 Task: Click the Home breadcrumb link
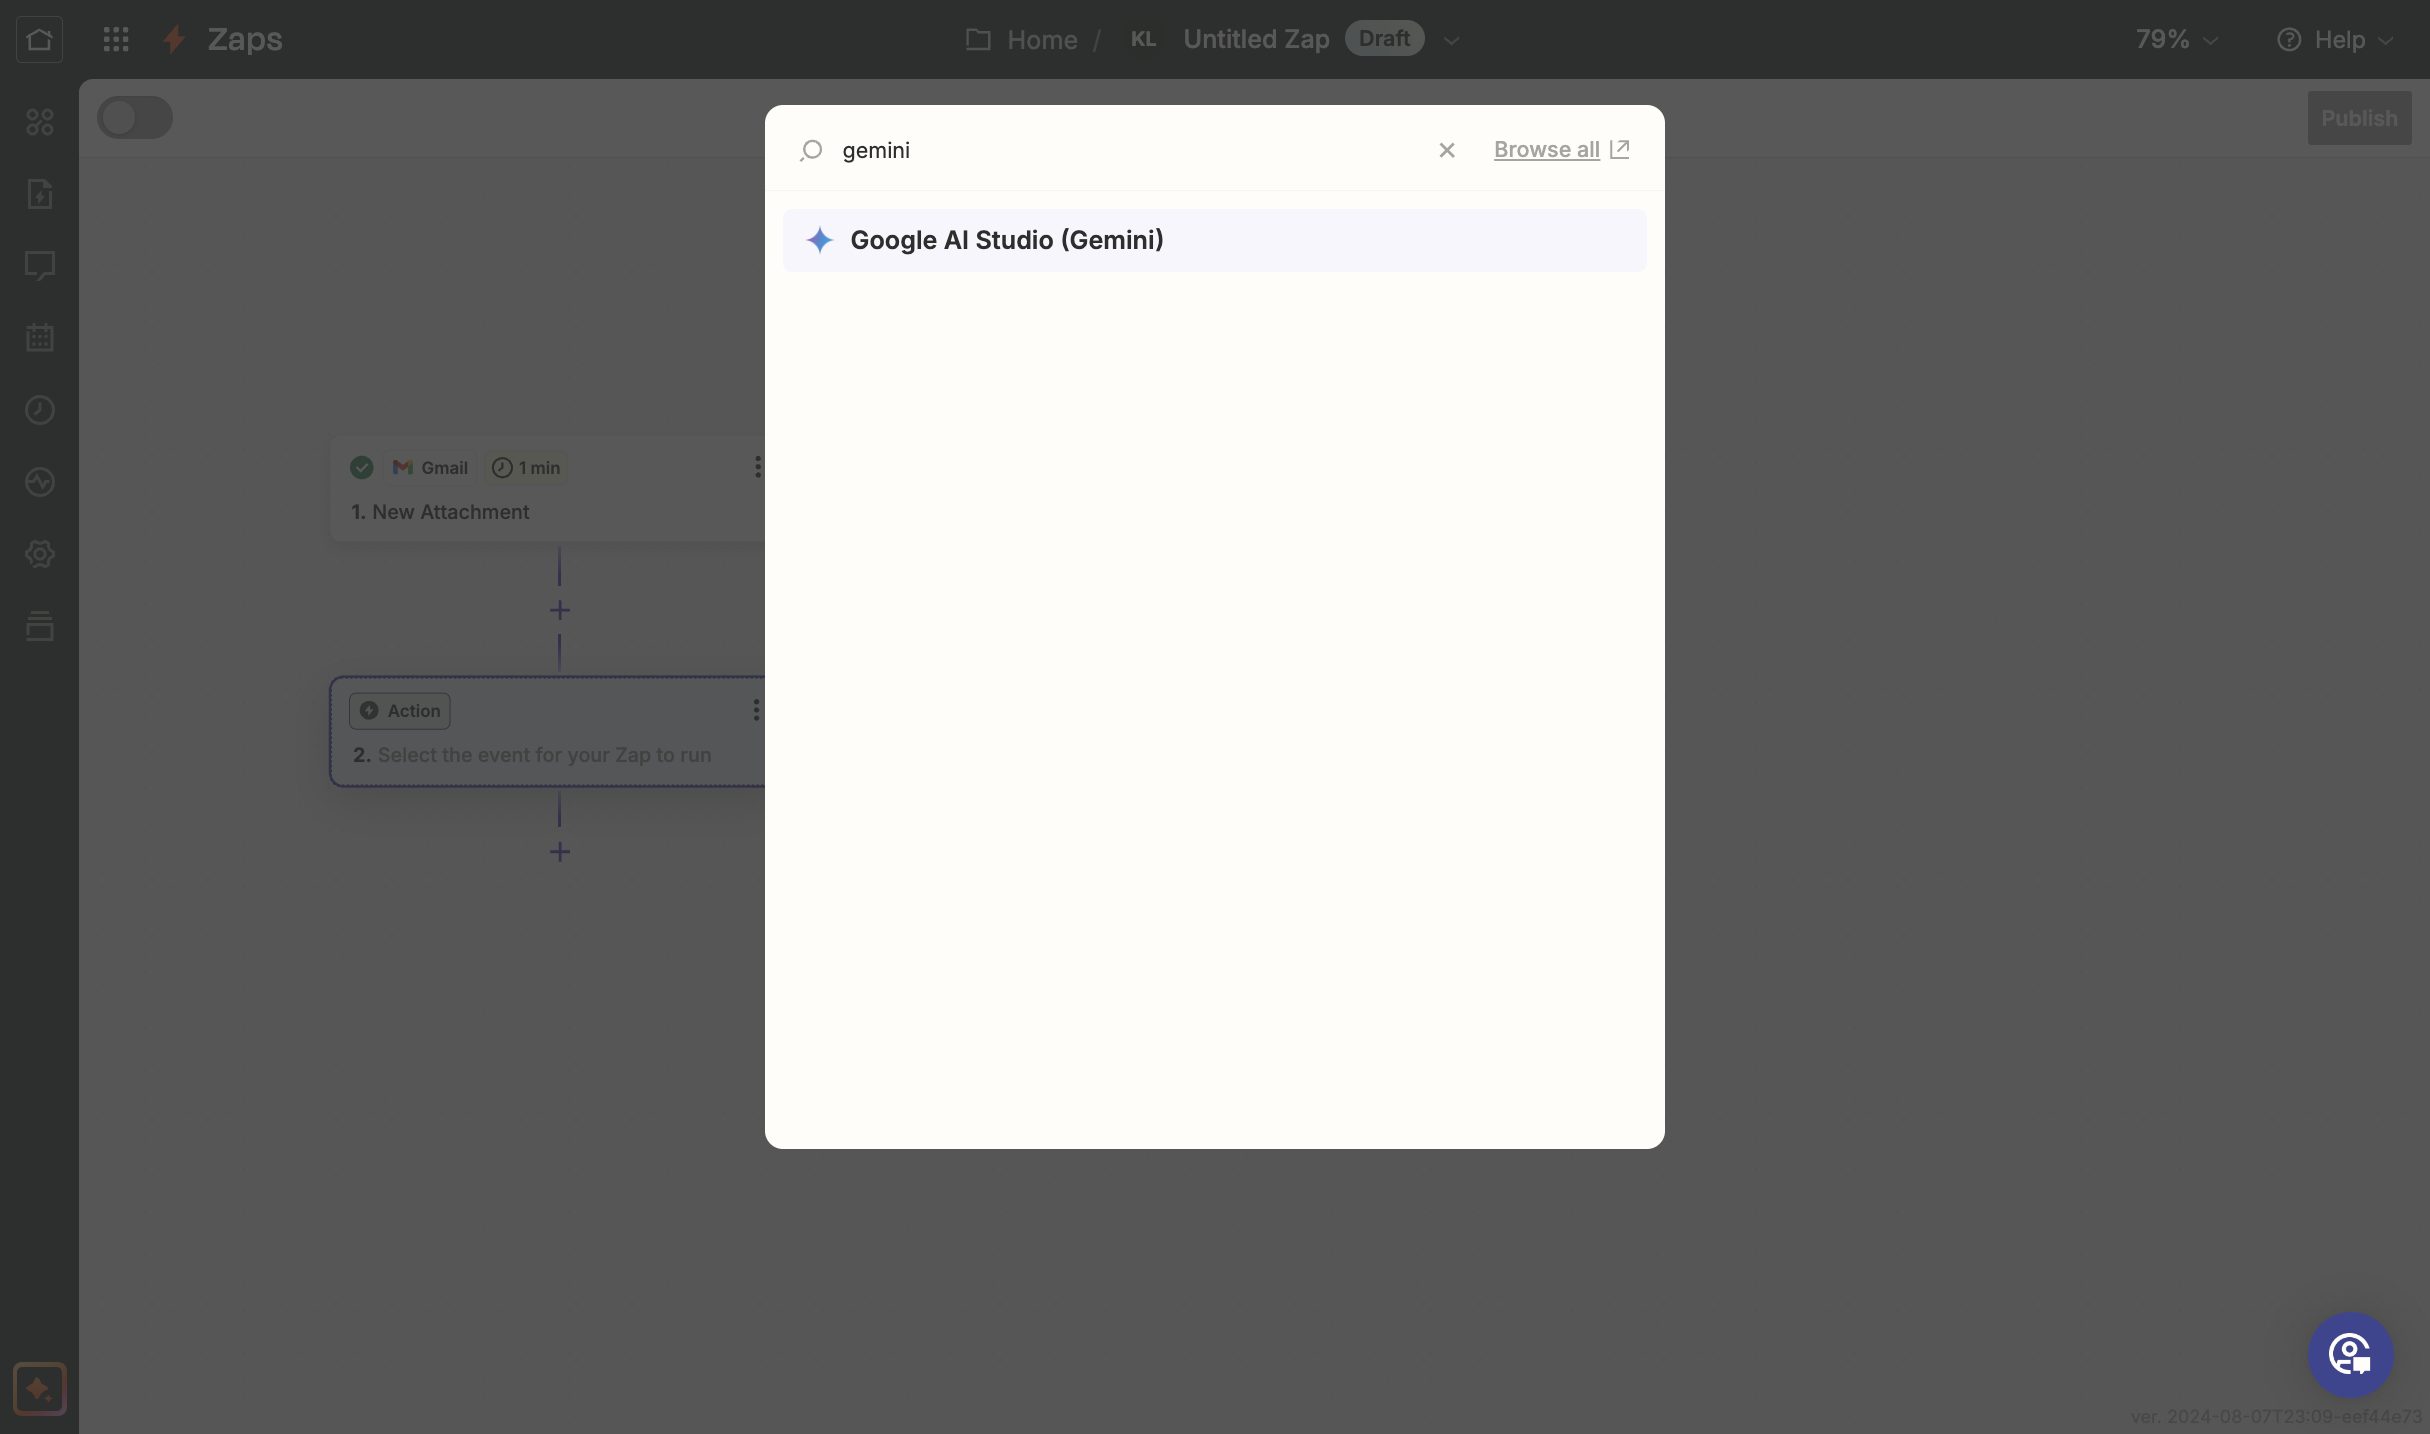tap(1042, 39)
